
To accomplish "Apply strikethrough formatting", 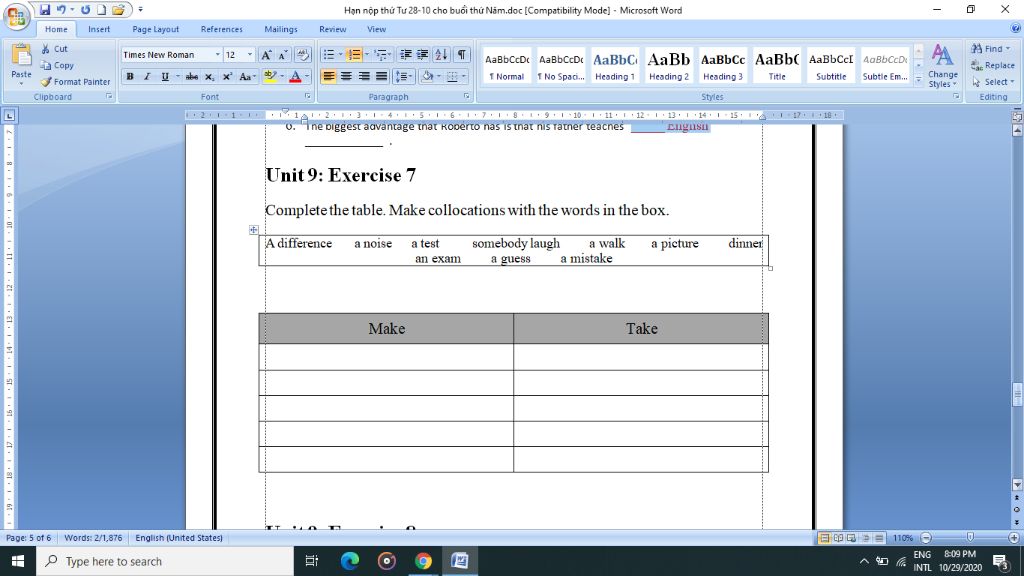I will click(x=191, y=76).
